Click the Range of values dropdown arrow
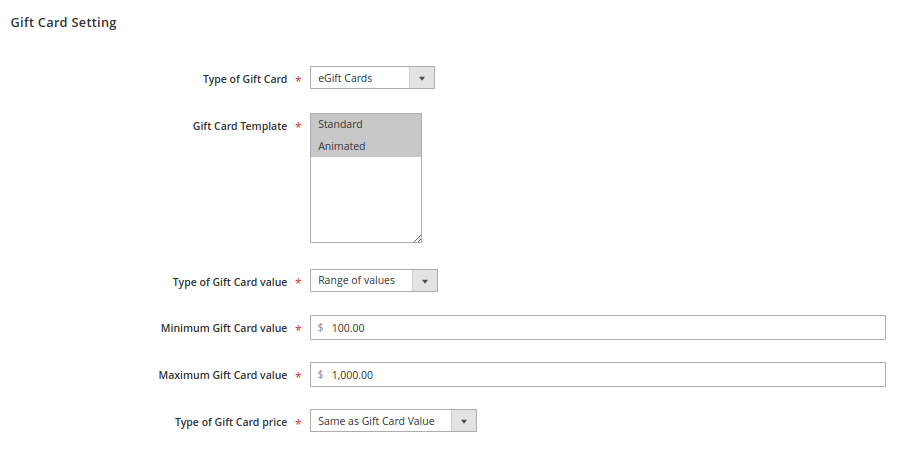 [x=424, y=281]
